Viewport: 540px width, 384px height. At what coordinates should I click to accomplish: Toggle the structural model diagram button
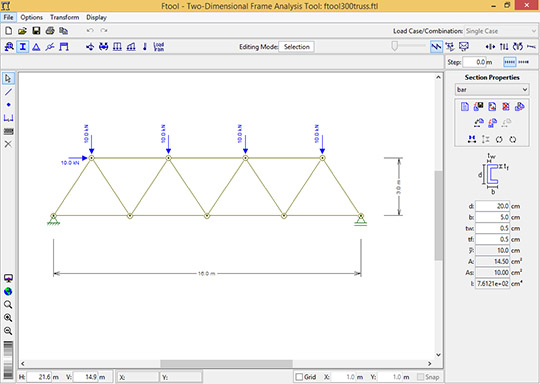point(436,46)
